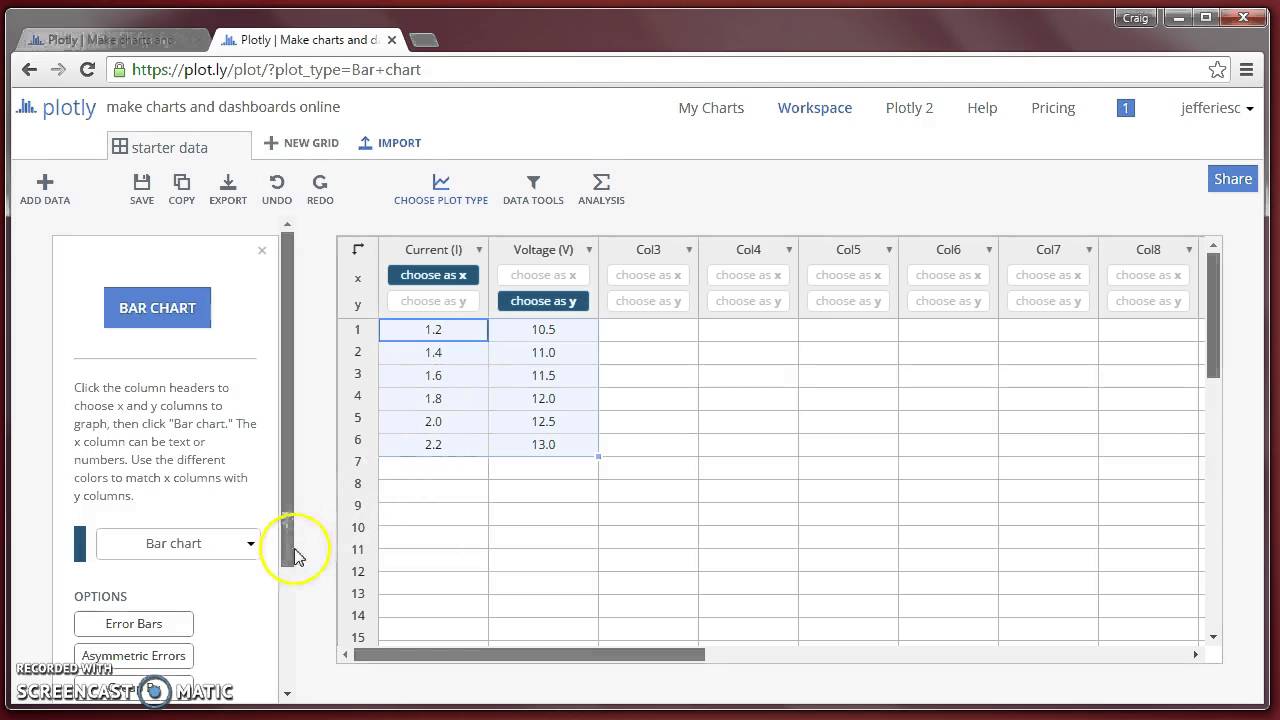Toggle choose as y for Voltage (V)
This screenshot has height=720, width=1280.
point(543,301)
